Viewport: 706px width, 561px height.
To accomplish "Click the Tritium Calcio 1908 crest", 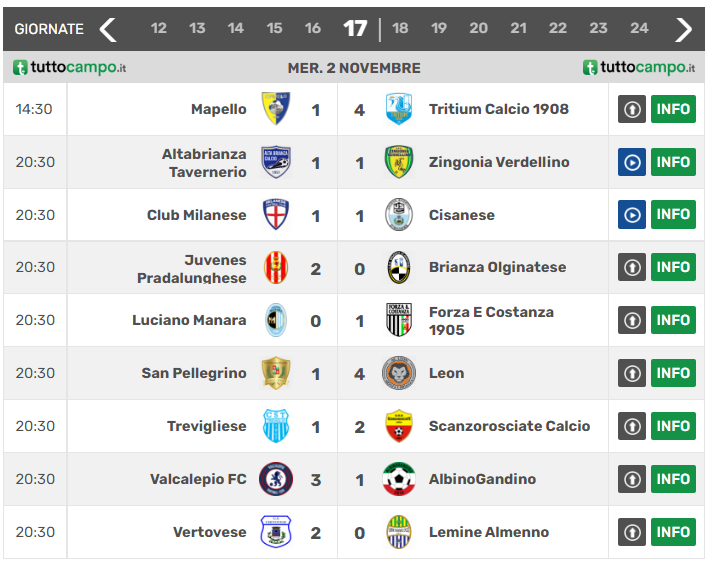I will [x=399, y=109].
